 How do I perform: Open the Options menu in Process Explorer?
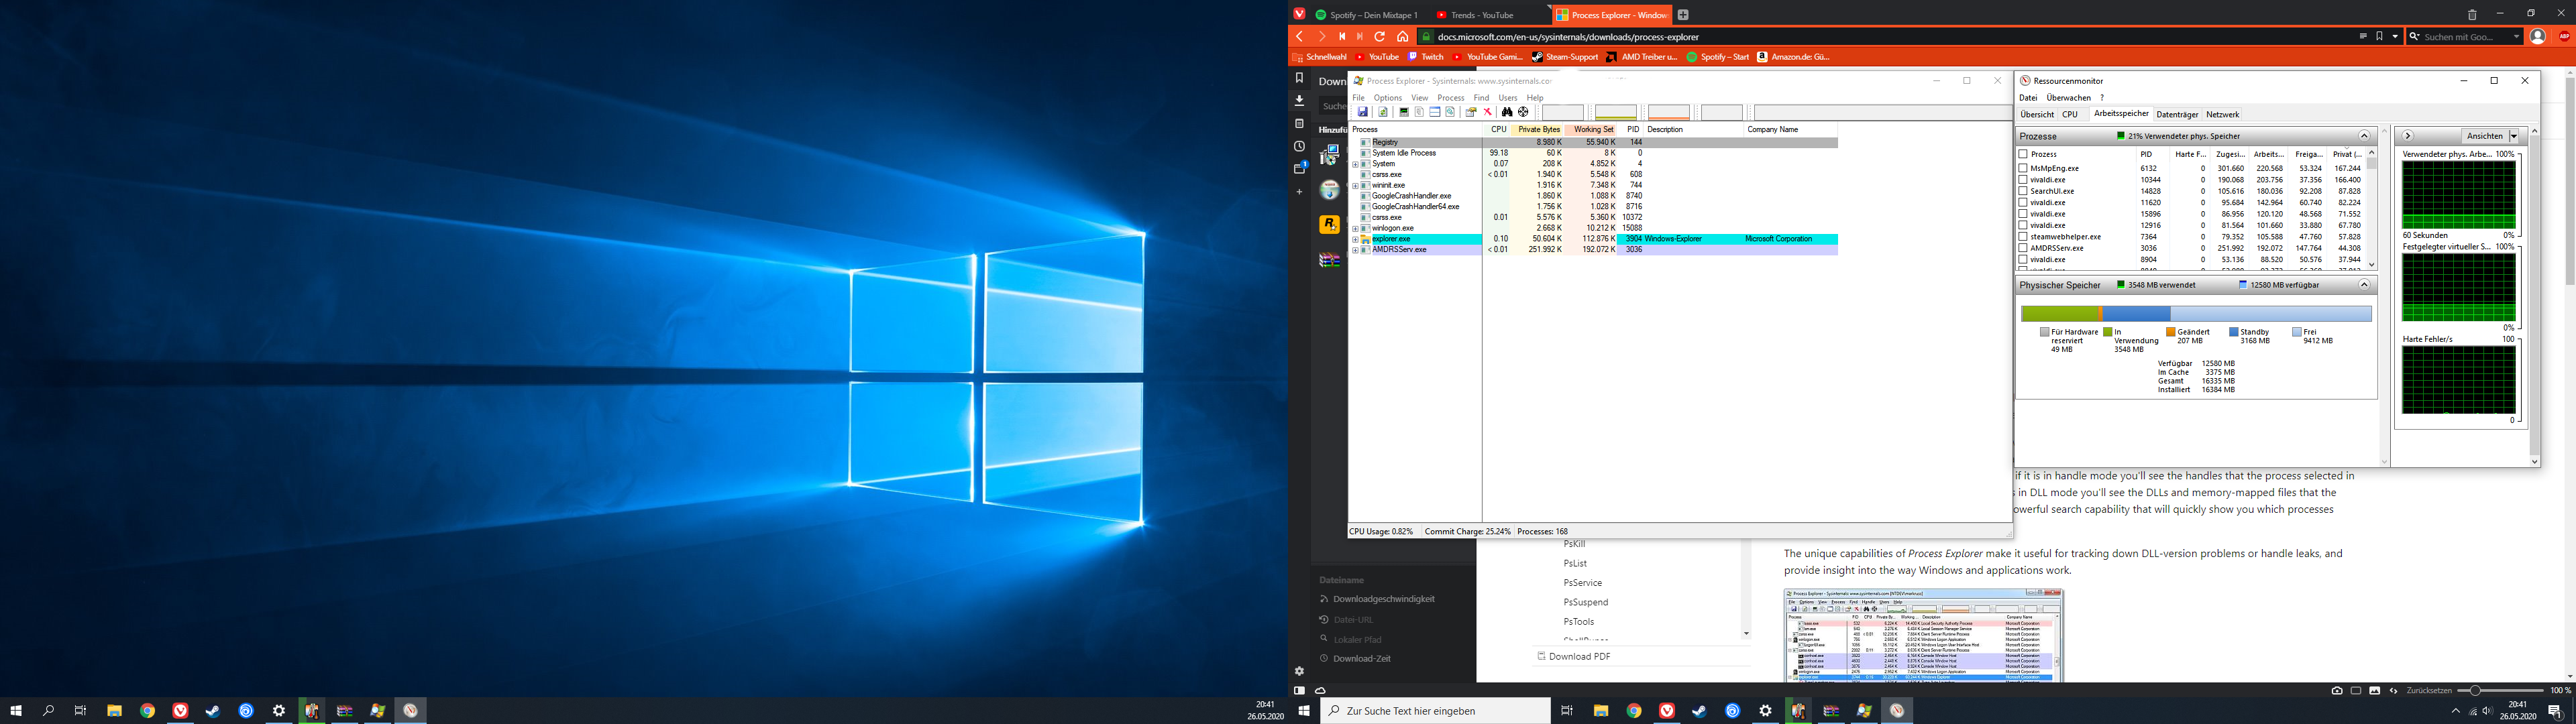coord(1387,98)
